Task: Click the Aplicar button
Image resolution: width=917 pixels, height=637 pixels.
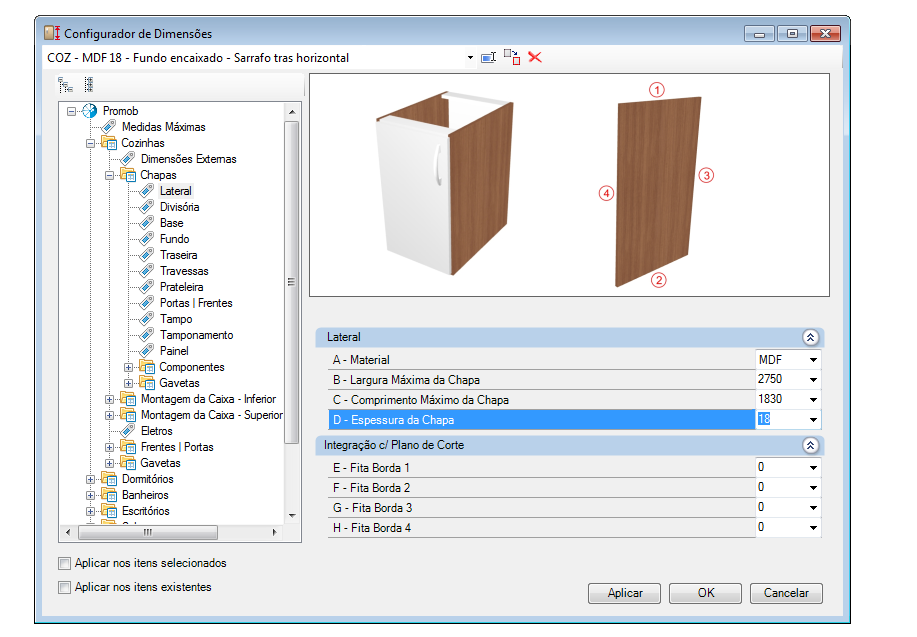Action: coord(625,593)
